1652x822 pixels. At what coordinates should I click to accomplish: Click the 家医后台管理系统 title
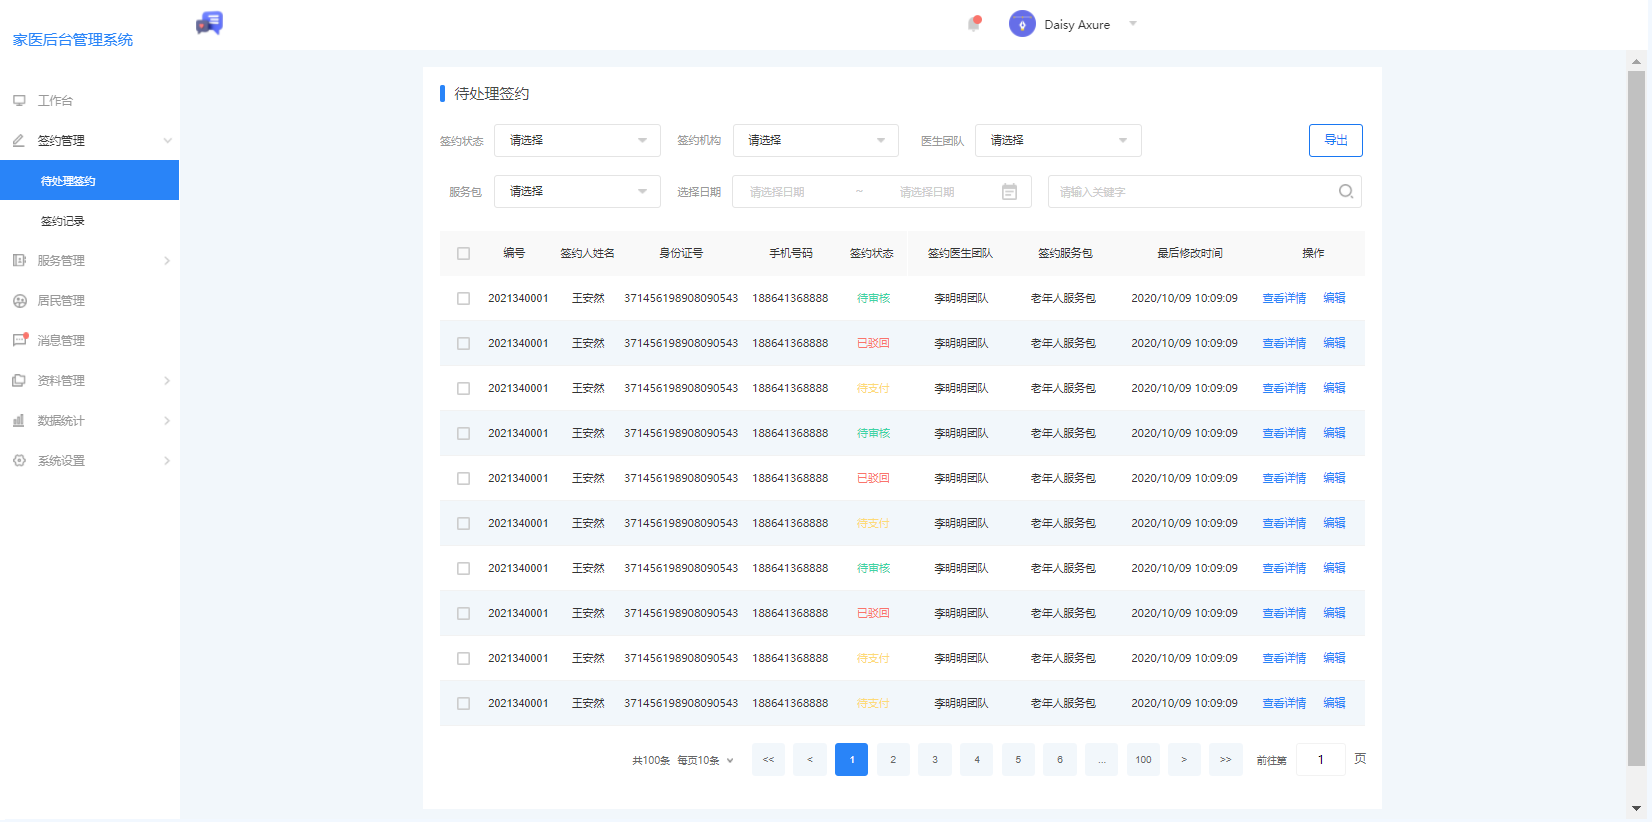point(73,39)
